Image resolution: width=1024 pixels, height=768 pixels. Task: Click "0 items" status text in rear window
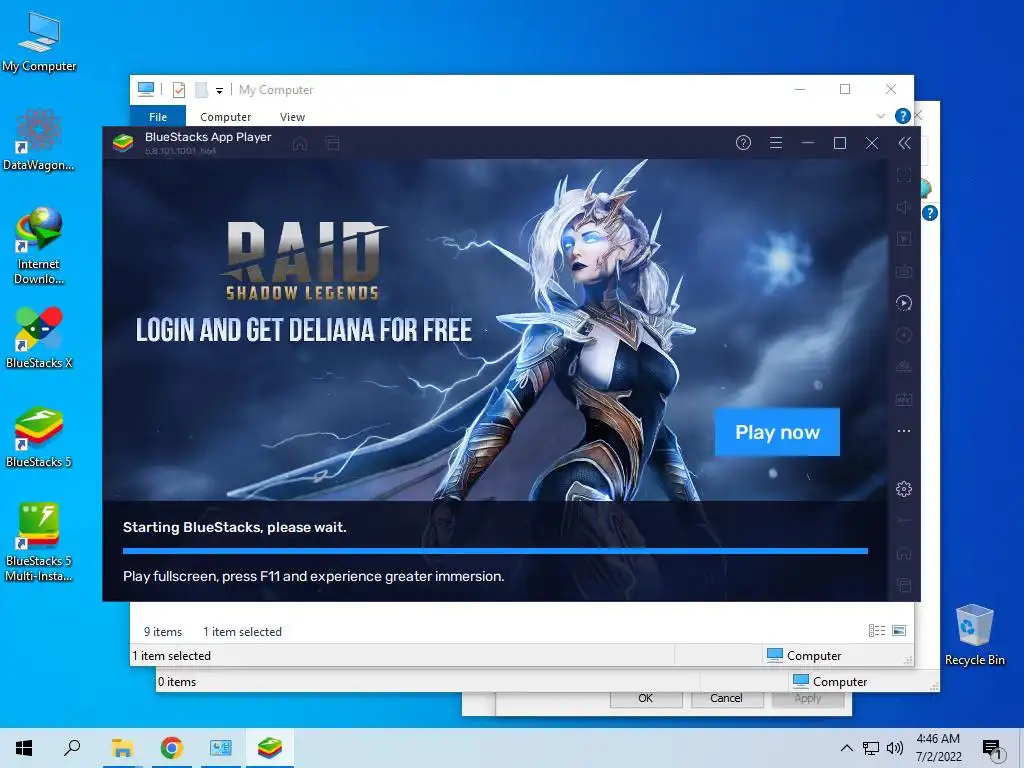click(176, 682)
